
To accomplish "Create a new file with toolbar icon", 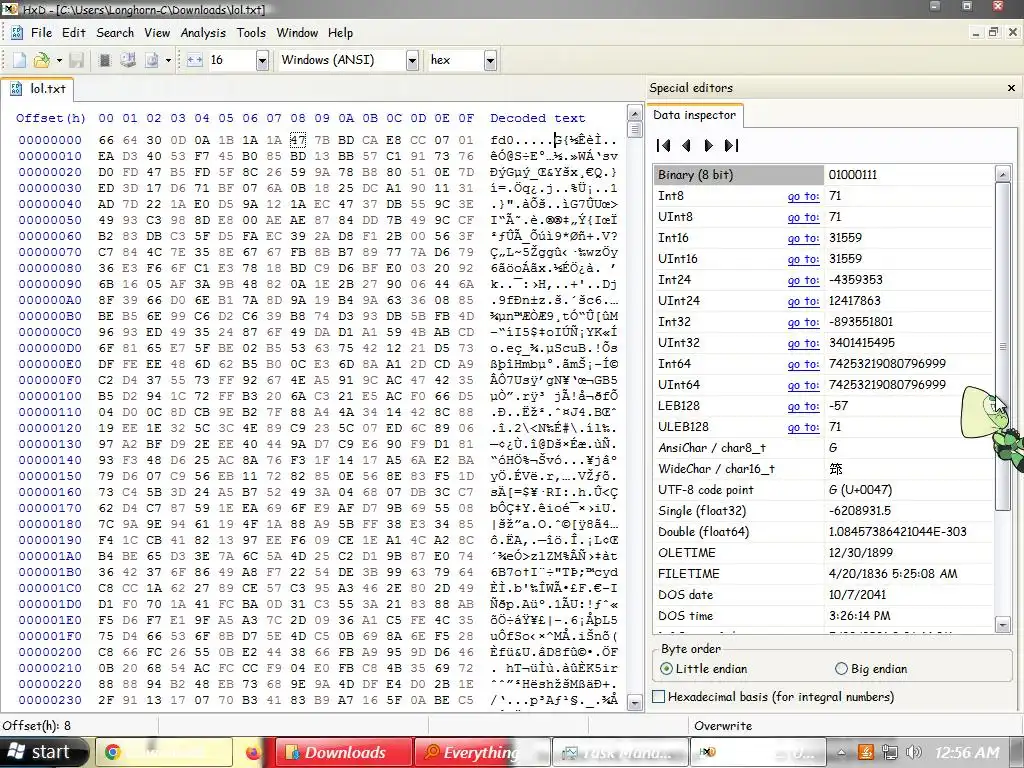I will 20,60.
